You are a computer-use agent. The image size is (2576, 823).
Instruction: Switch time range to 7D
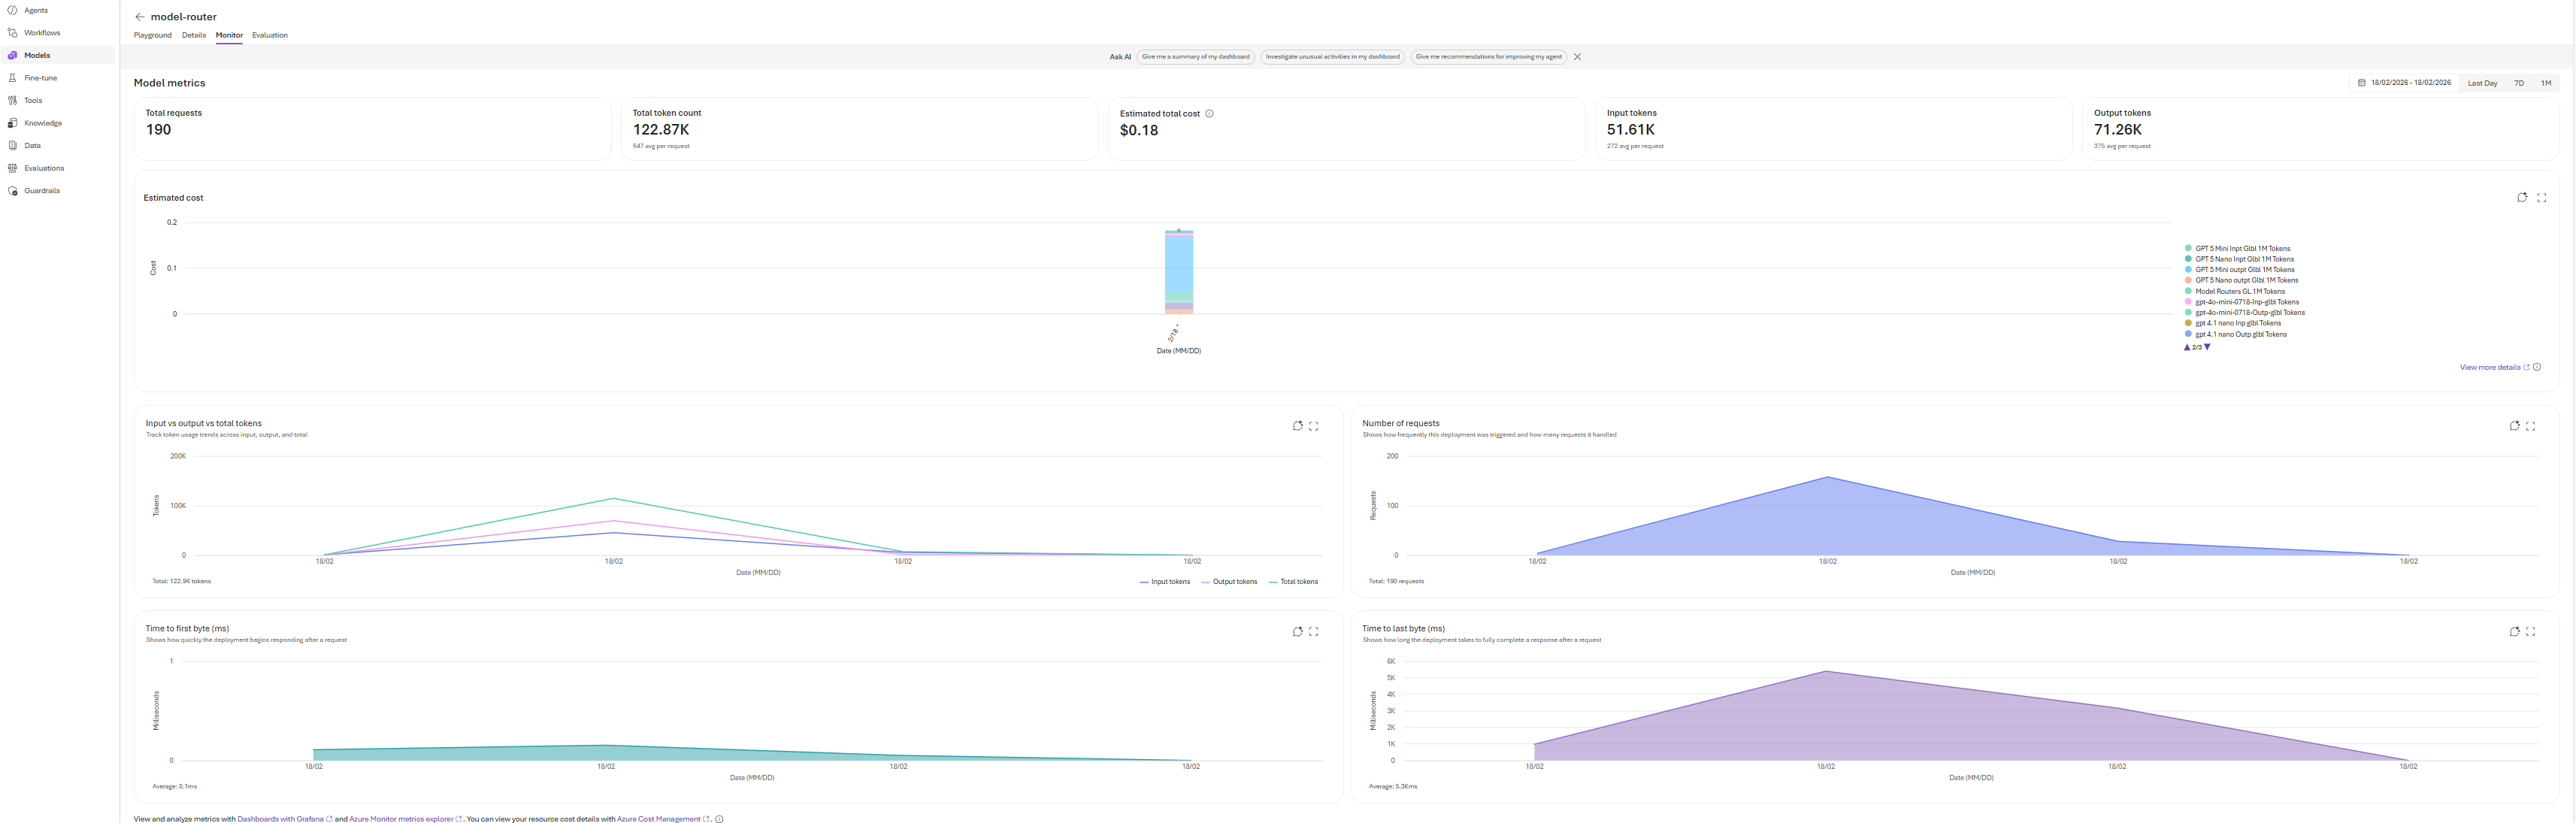pos(2519,83)
